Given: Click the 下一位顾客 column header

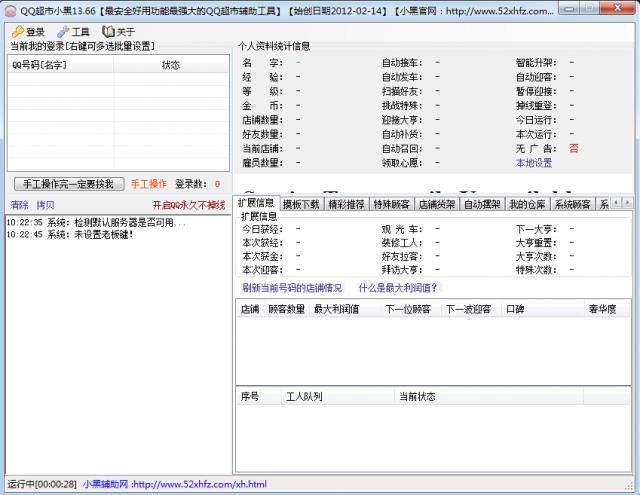Looking at the screenshot, I should click(x=411, y=309).
